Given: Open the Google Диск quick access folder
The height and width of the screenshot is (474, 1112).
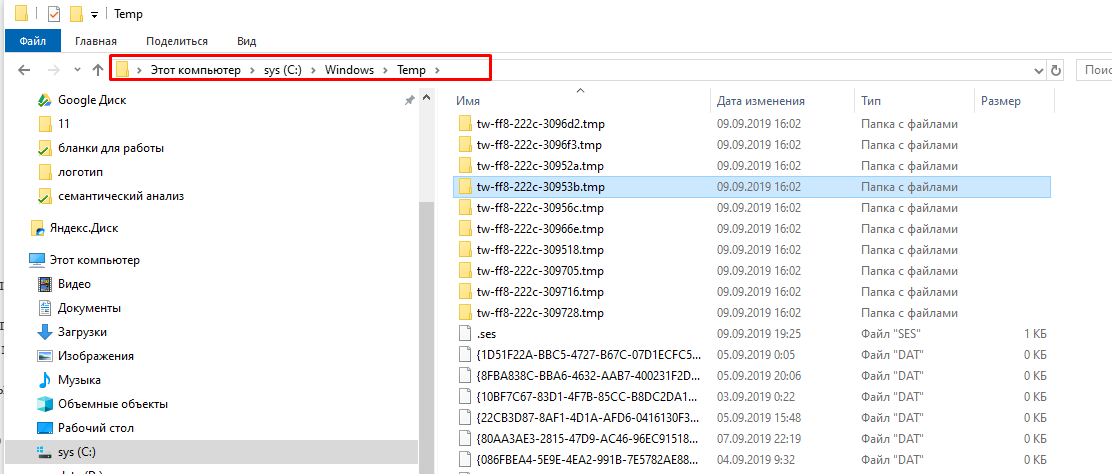Looking at the screenshot, I should pyautogui.click(x=91, y=100).
